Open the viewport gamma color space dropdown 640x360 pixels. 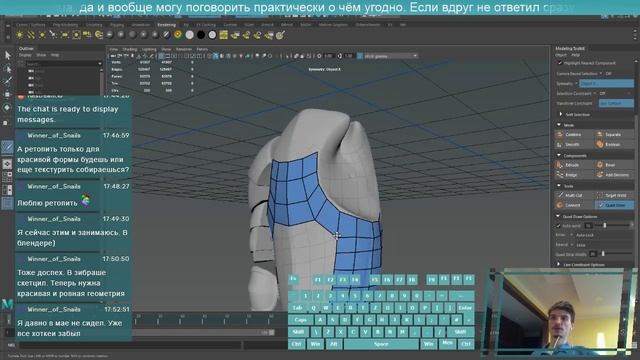pos(391,56)
